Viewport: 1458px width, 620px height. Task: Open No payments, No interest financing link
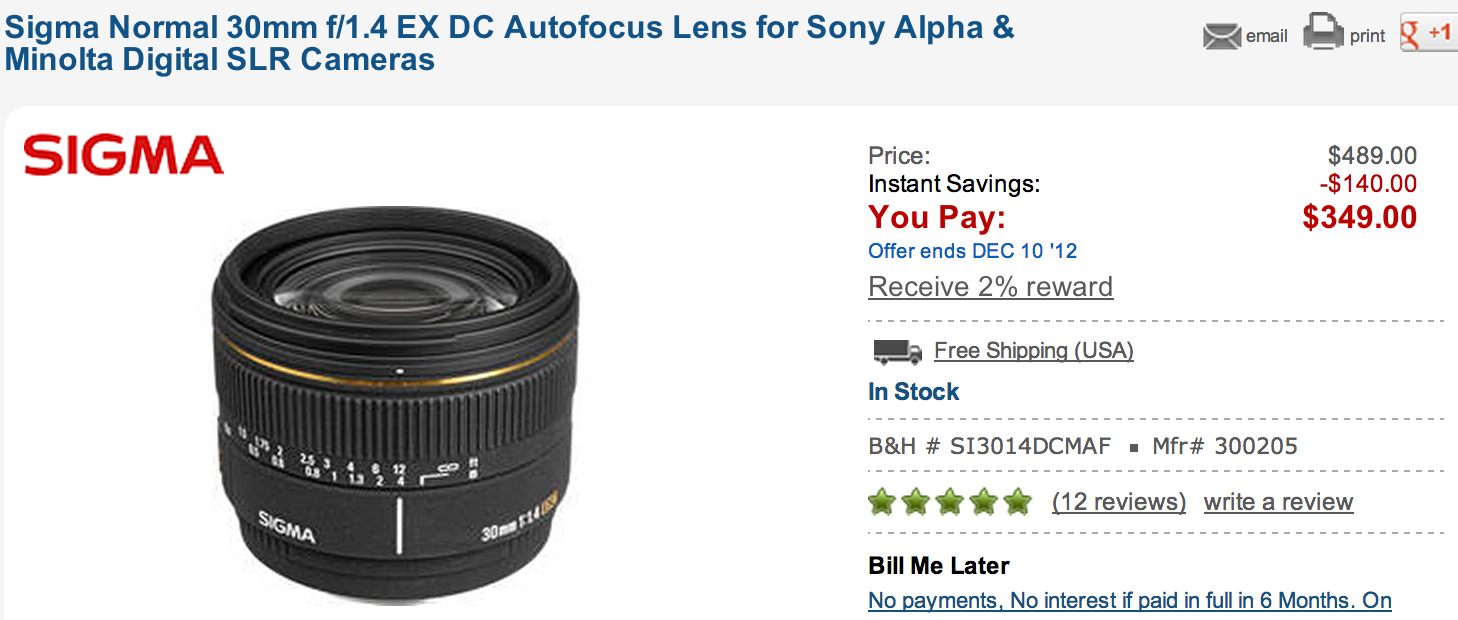pos(1130,601)
